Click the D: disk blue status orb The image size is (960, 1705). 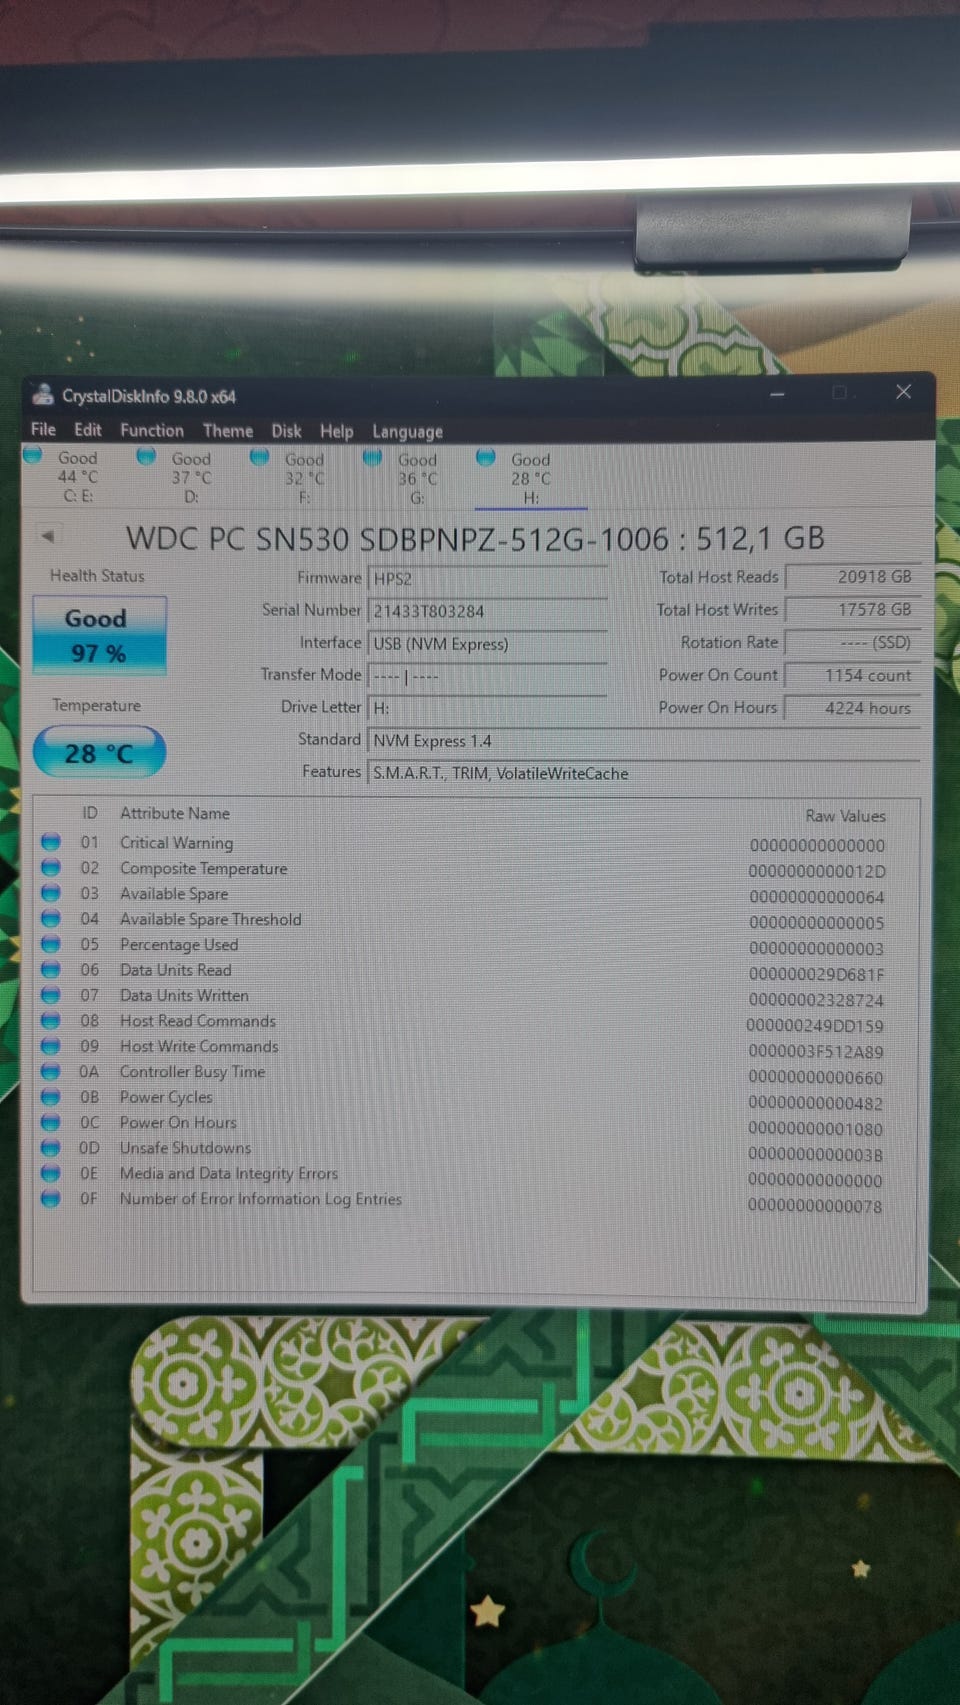(x=146, y=456)
